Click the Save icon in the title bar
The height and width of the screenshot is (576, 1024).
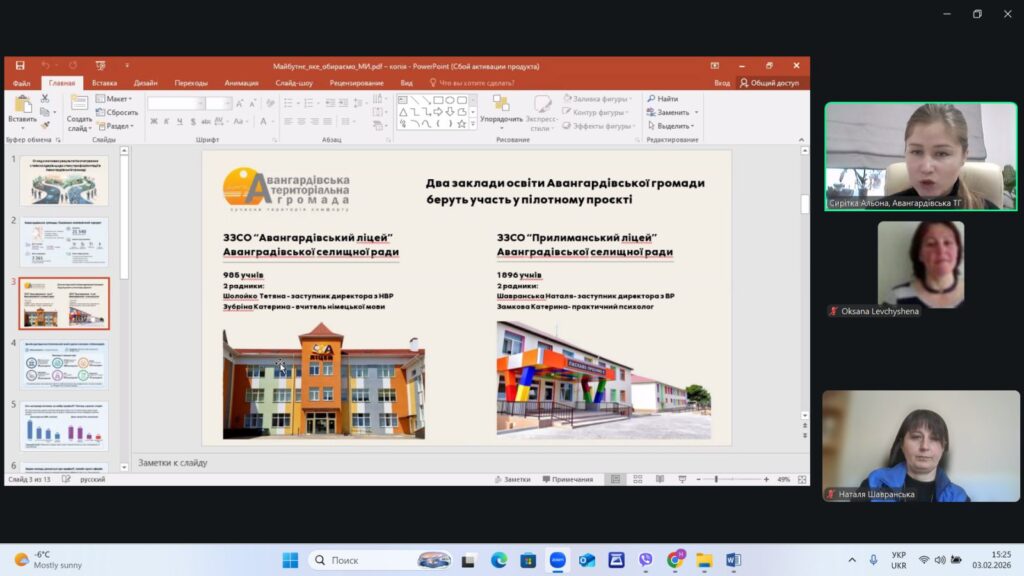coord(20,66)
